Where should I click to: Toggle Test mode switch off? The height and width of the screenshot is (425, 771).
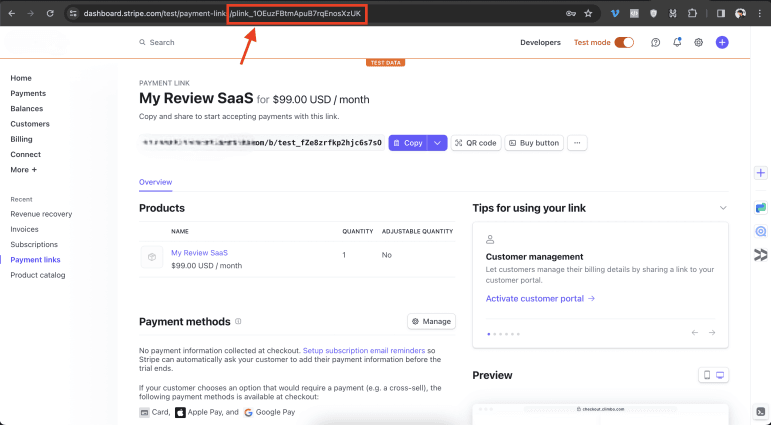[624, 43]
